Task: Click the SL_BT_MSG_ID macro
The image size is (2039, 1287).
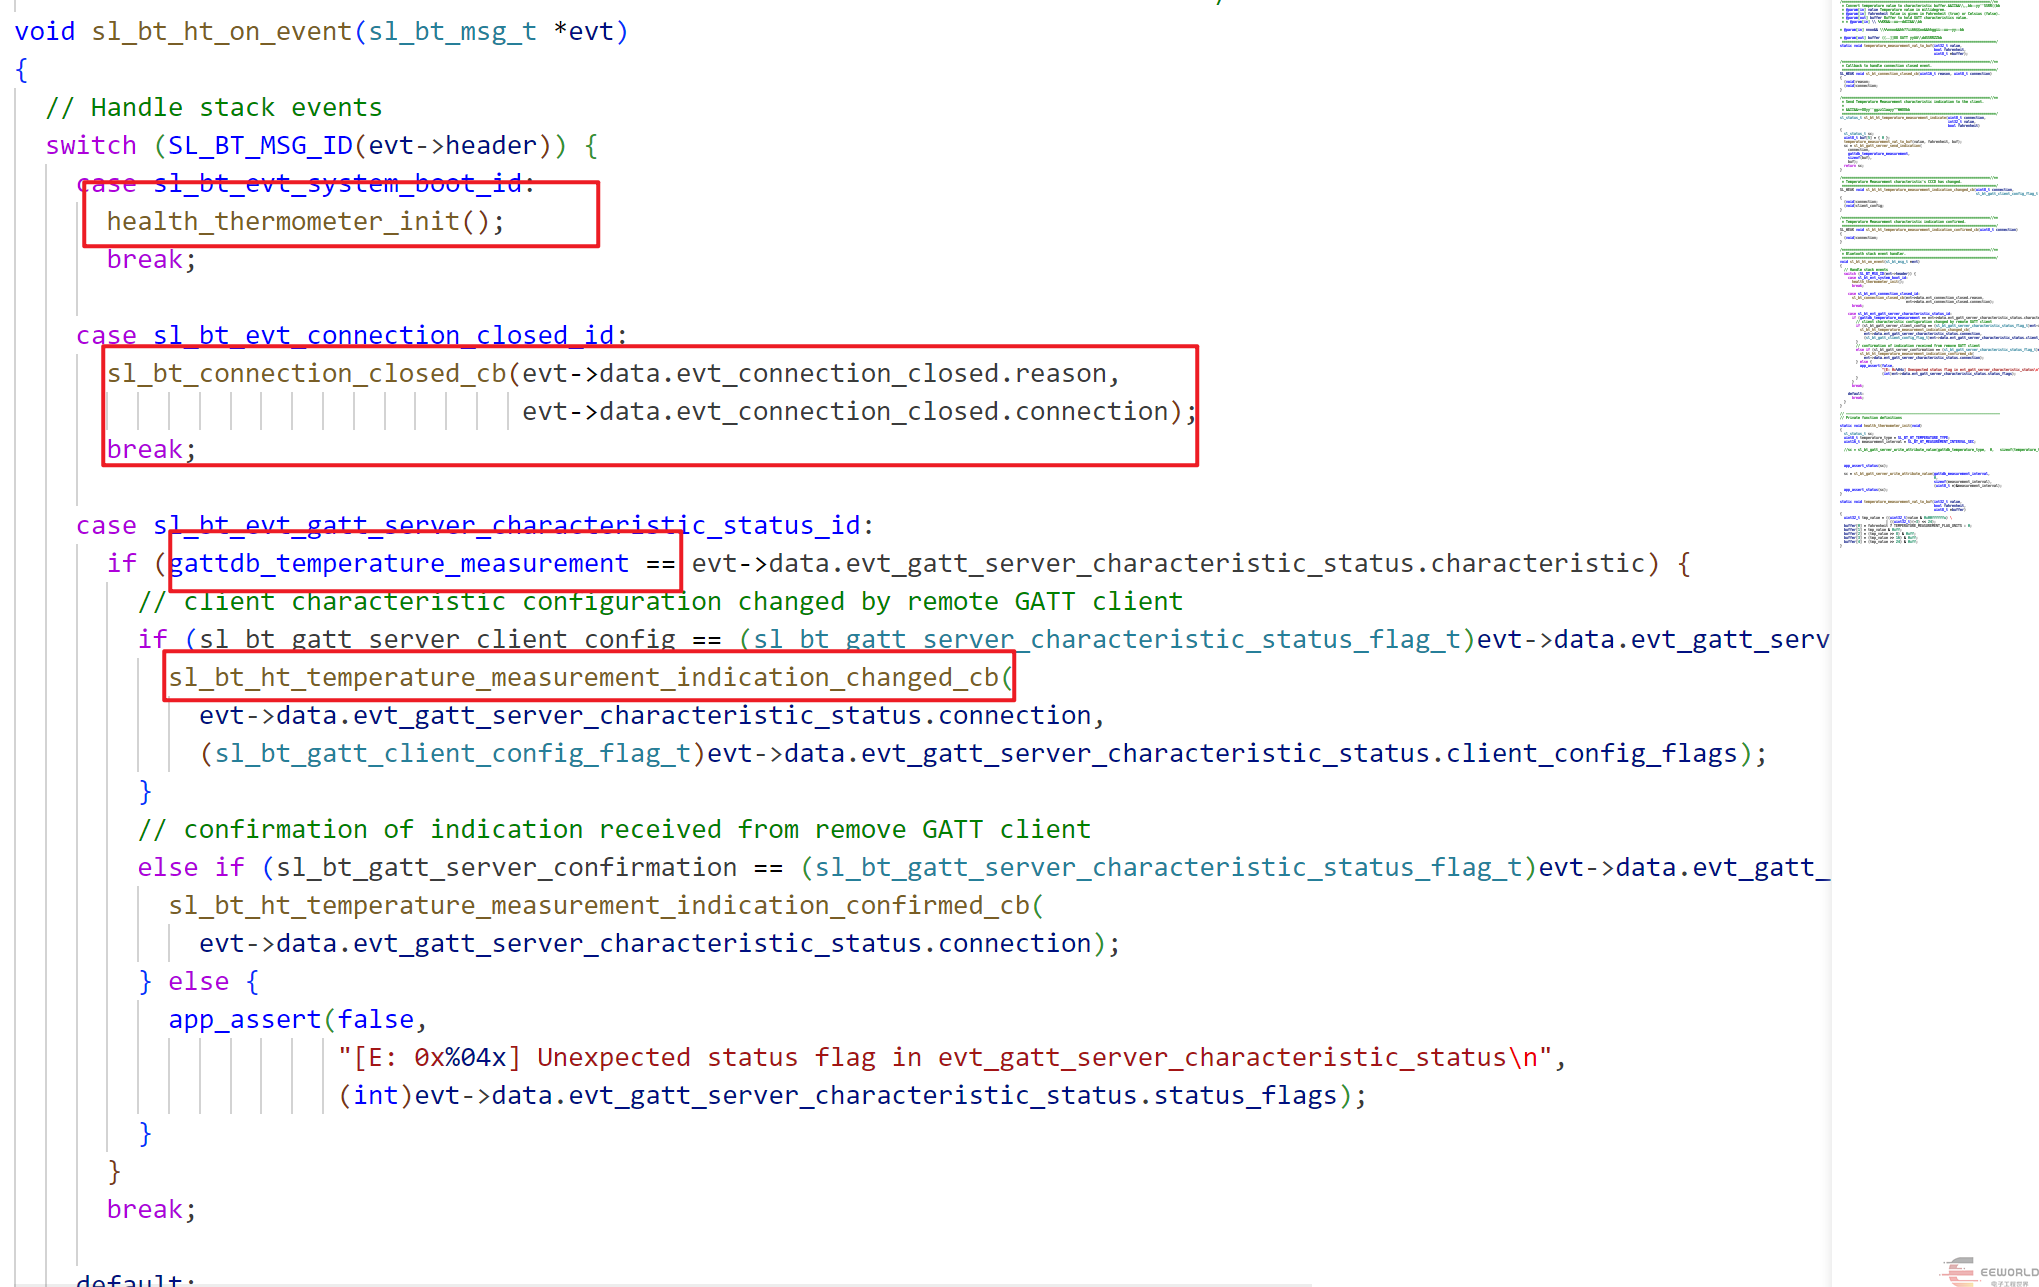Action: 260,146
